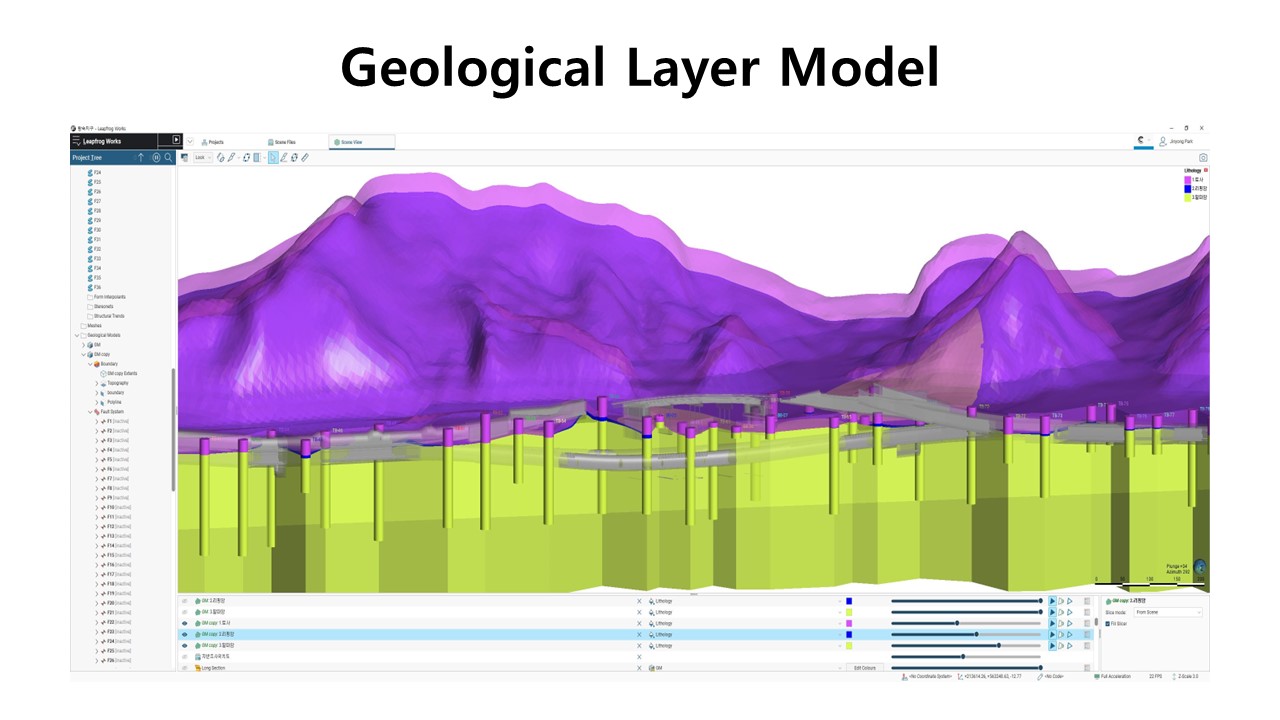Take a scene screenshot with camera icon
The height and width of the screenshot is (720, 1280).
1203,157
